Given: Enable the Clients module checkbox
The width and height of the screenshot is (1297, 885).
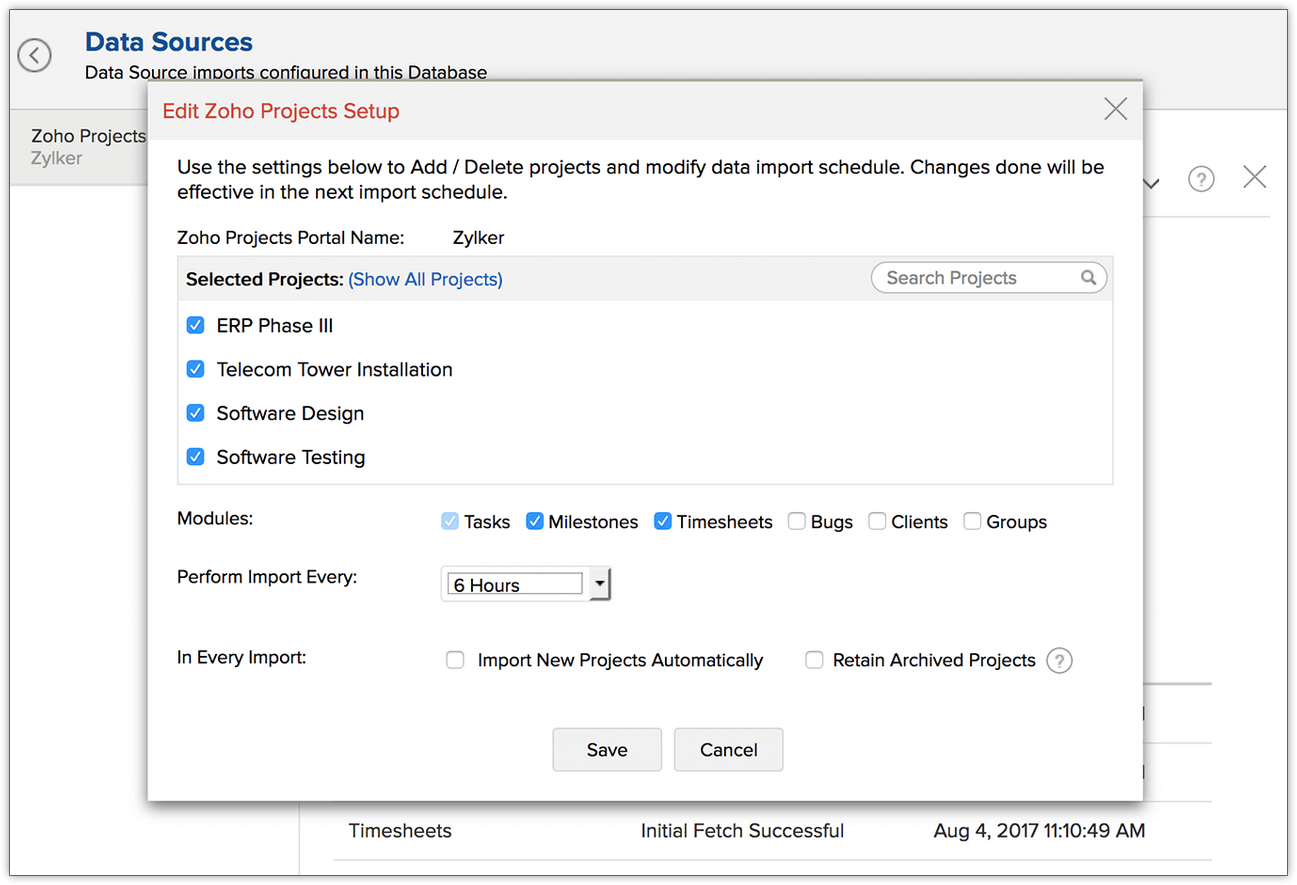Looking at the screenshot, I should 877,521.
